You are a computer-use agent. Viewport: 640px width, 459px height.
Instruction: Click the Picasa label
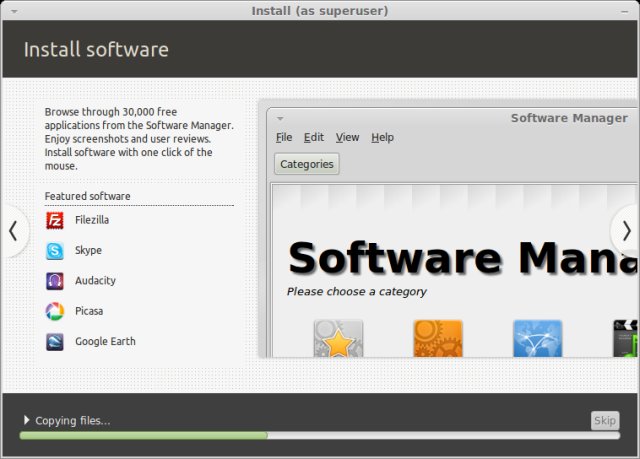(x=89, y=311)
